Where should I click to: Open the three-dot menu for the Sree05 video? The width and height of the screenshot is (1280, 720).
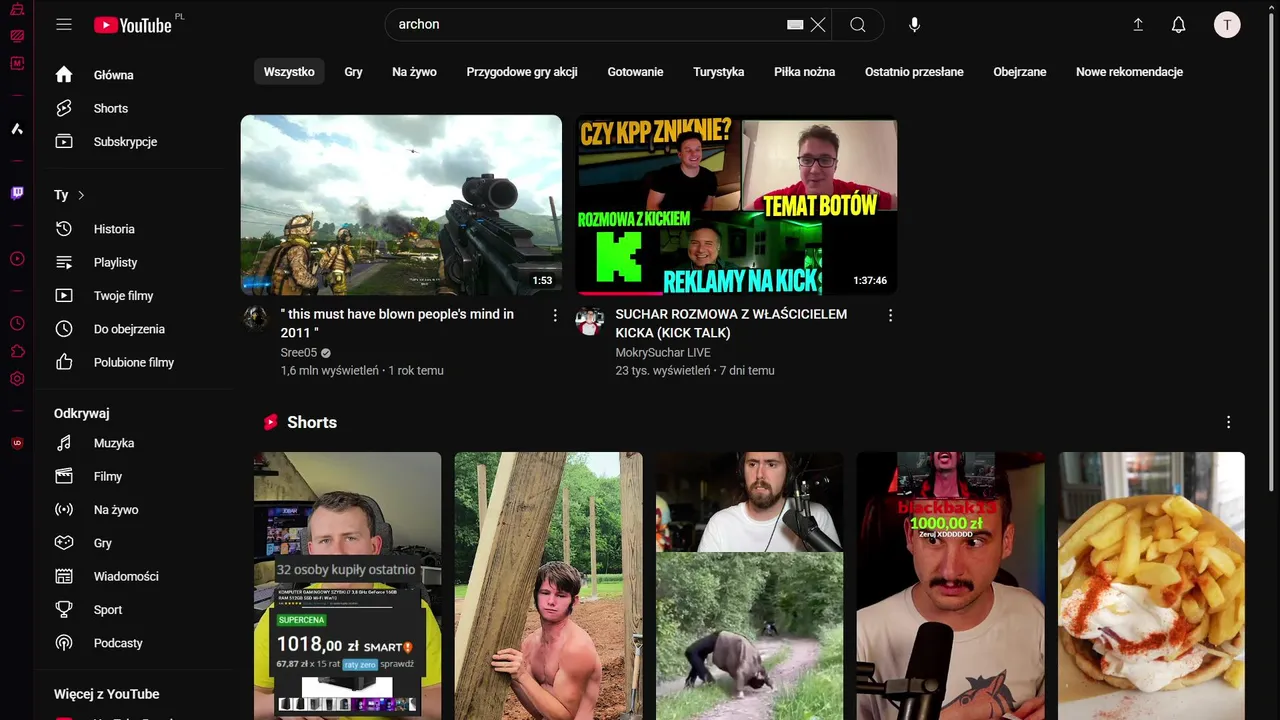pos(555,315)
